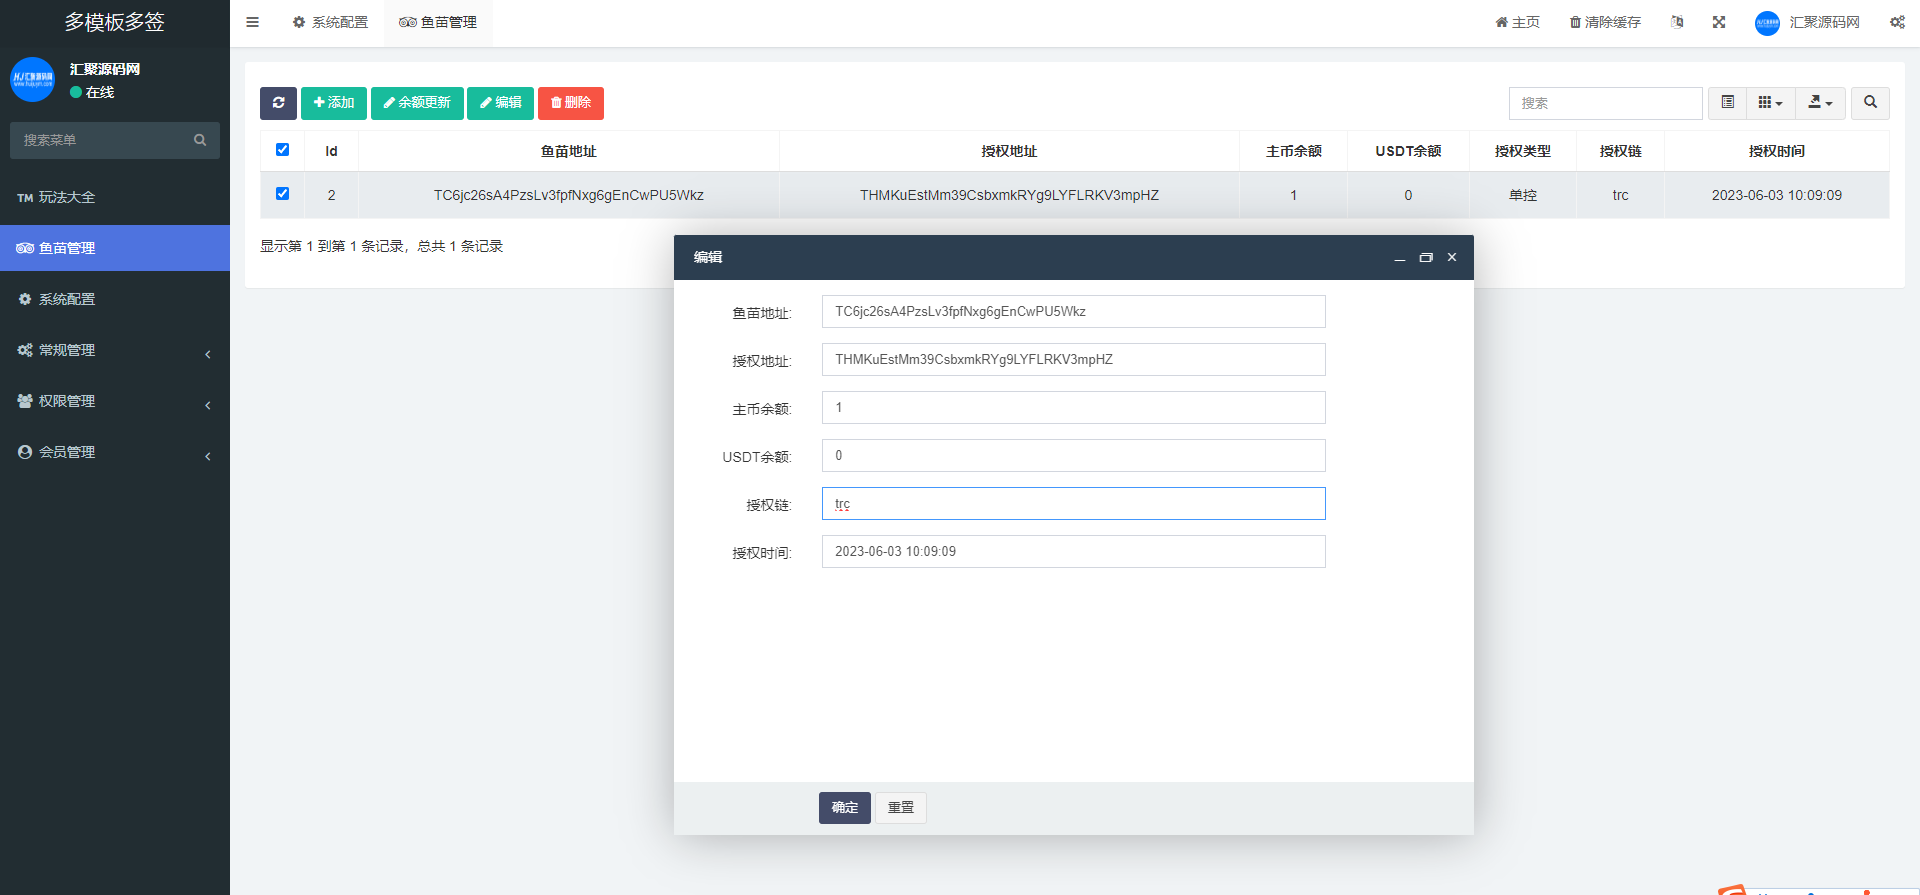Viewport: 1920px width, 895px height.
Task: Click the 确定 button in edit dialog
Action: tap(844, 808)
